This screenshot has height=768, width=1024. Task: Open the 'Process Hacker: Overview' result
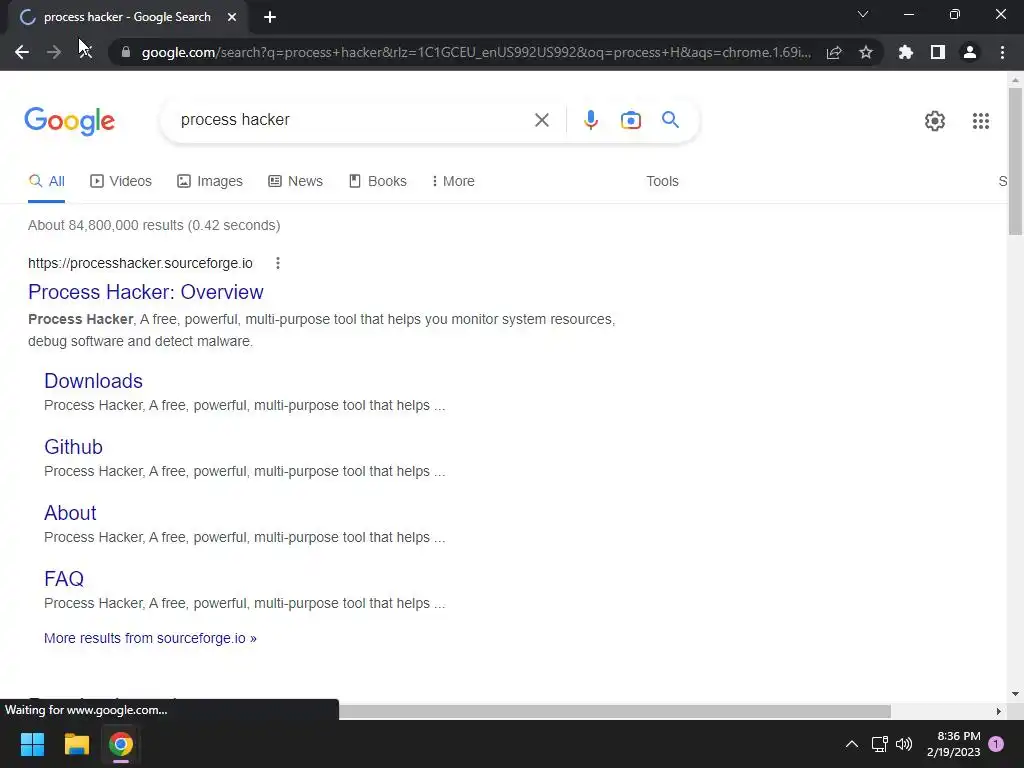click(146, 292)
